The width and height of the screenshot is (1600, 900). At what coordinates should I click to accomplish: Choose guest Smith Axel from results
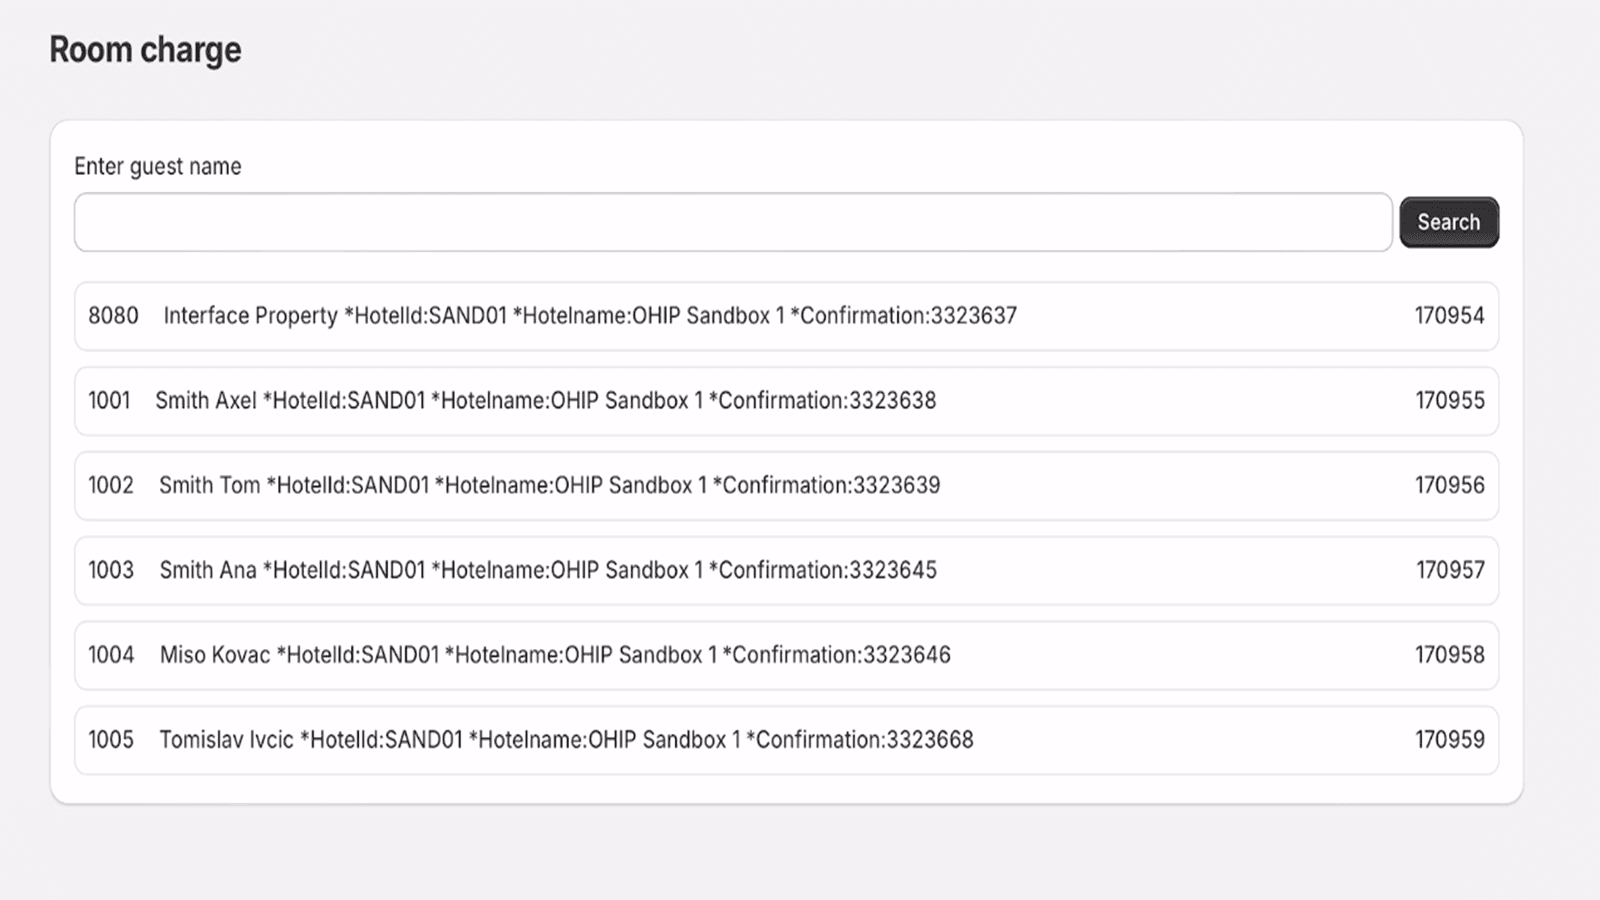545,401
